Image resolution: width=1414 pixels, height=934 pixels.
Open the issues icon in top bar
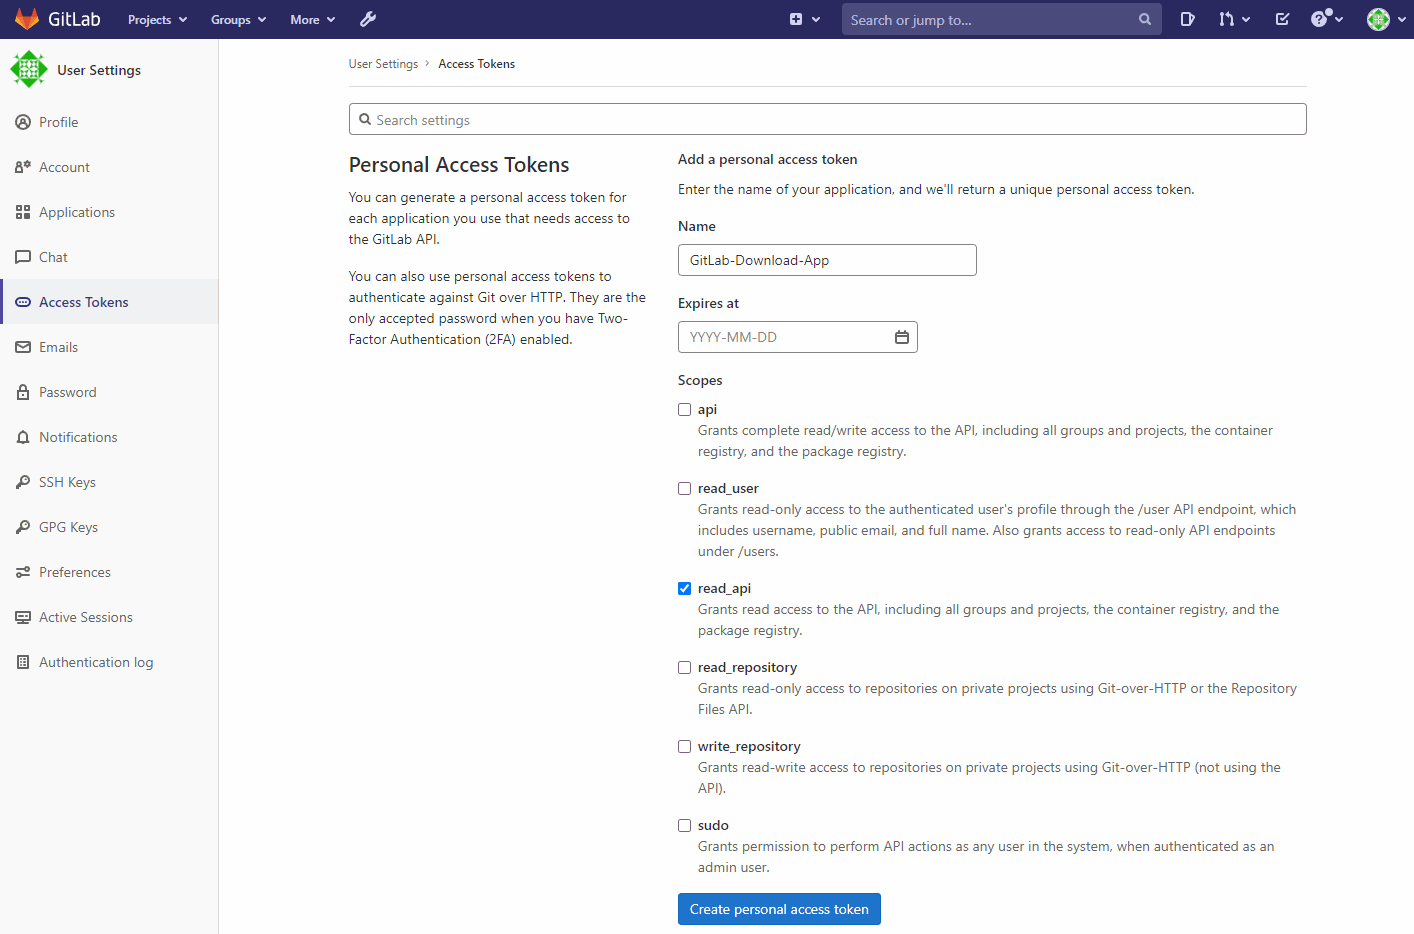pos(1187,19)
